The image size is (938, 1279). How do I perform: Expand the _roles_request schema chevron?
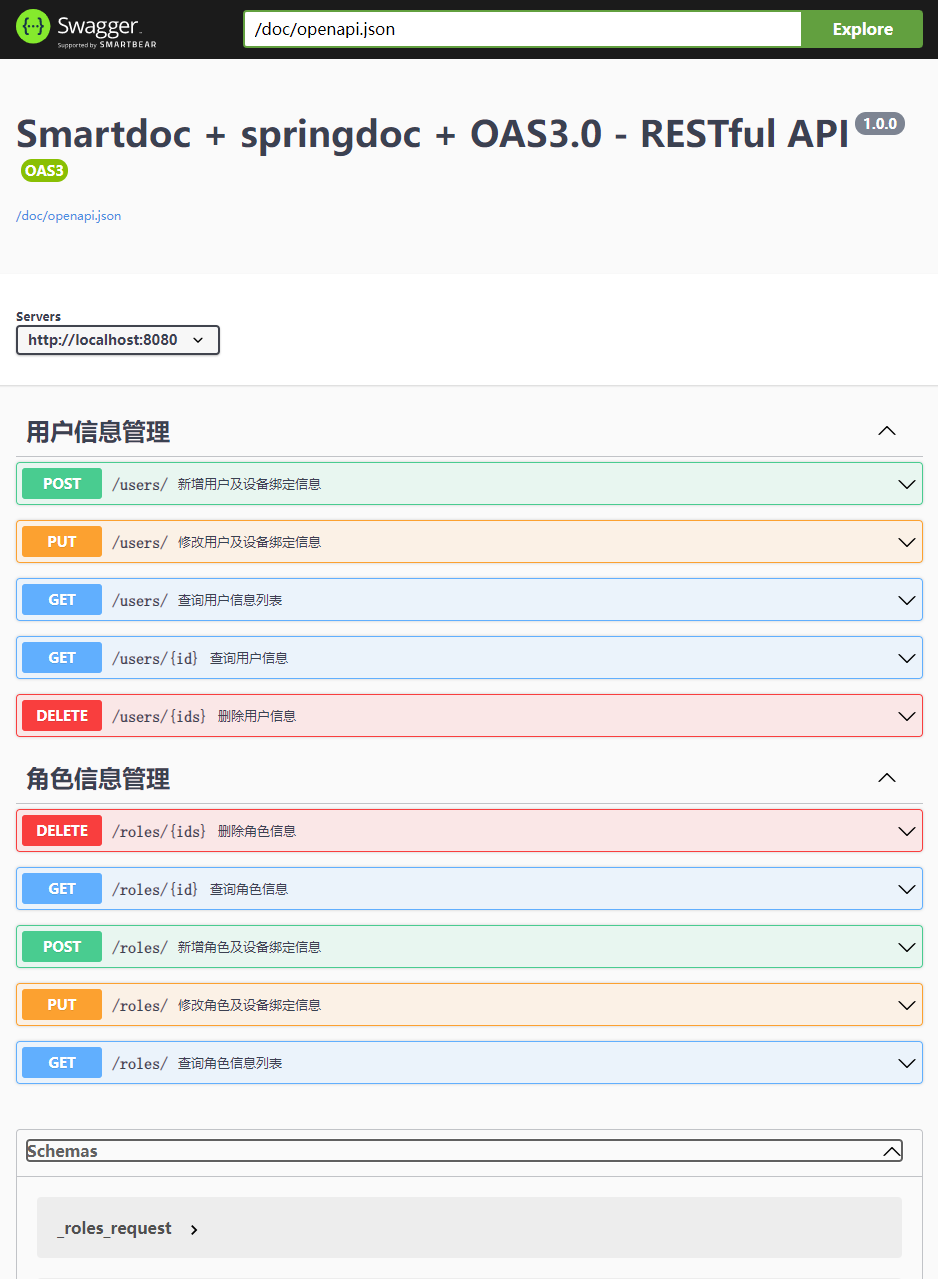coord(194,1229)
